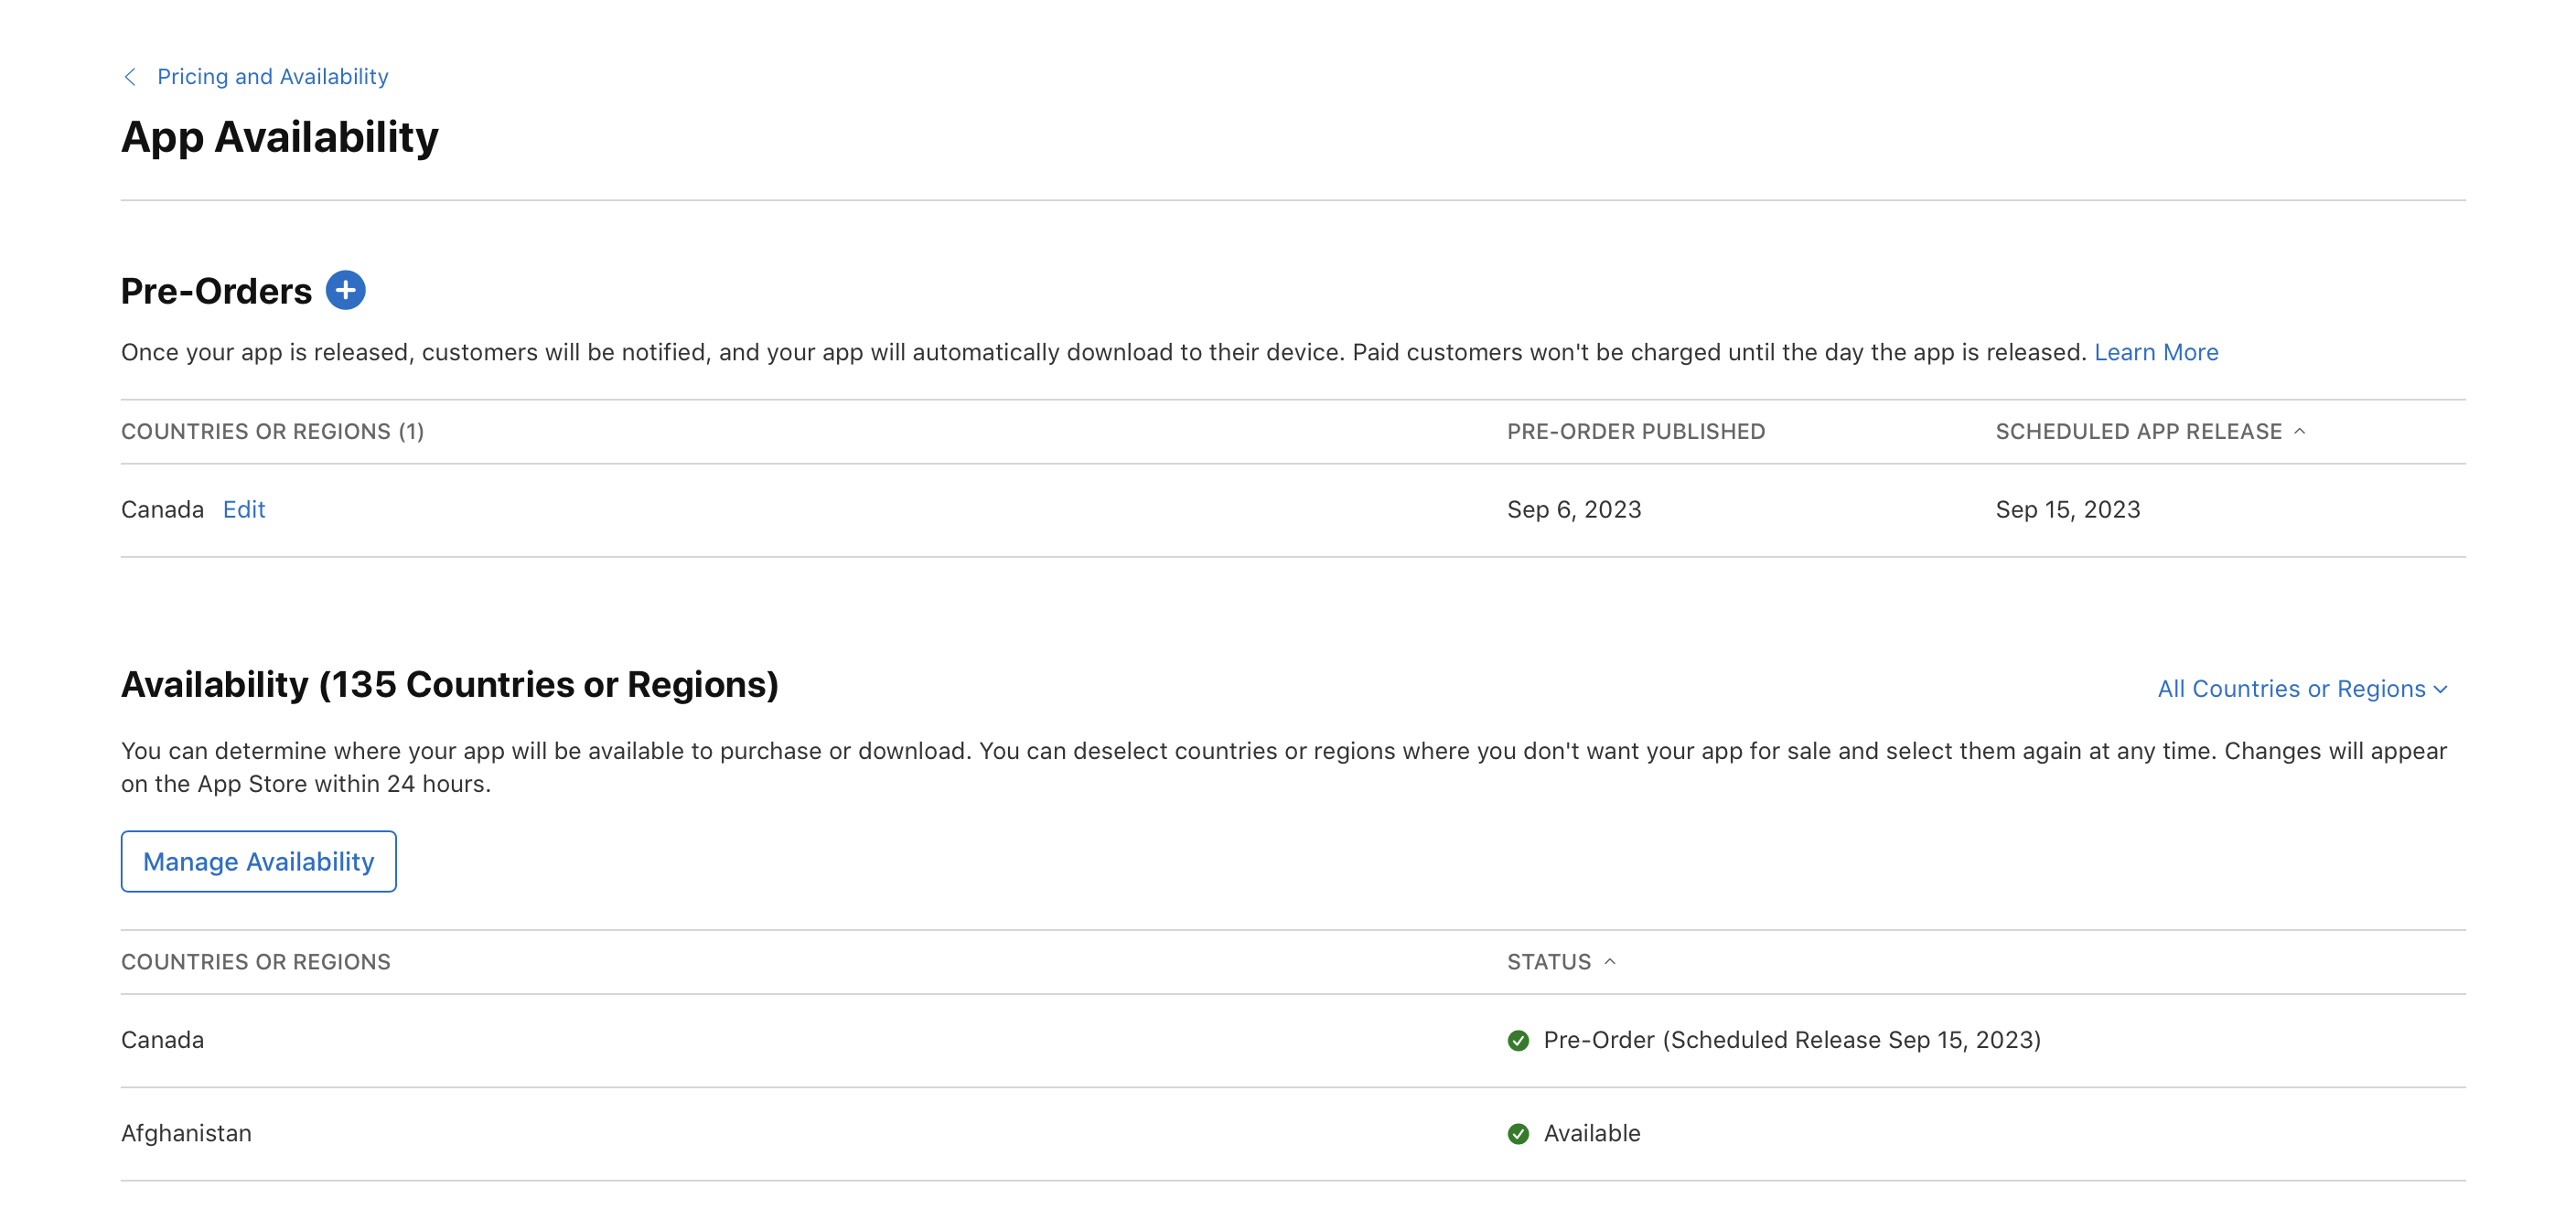Click the Manage Availability button
This screenshot has width=2576, height=1209.
coord(258,861)
